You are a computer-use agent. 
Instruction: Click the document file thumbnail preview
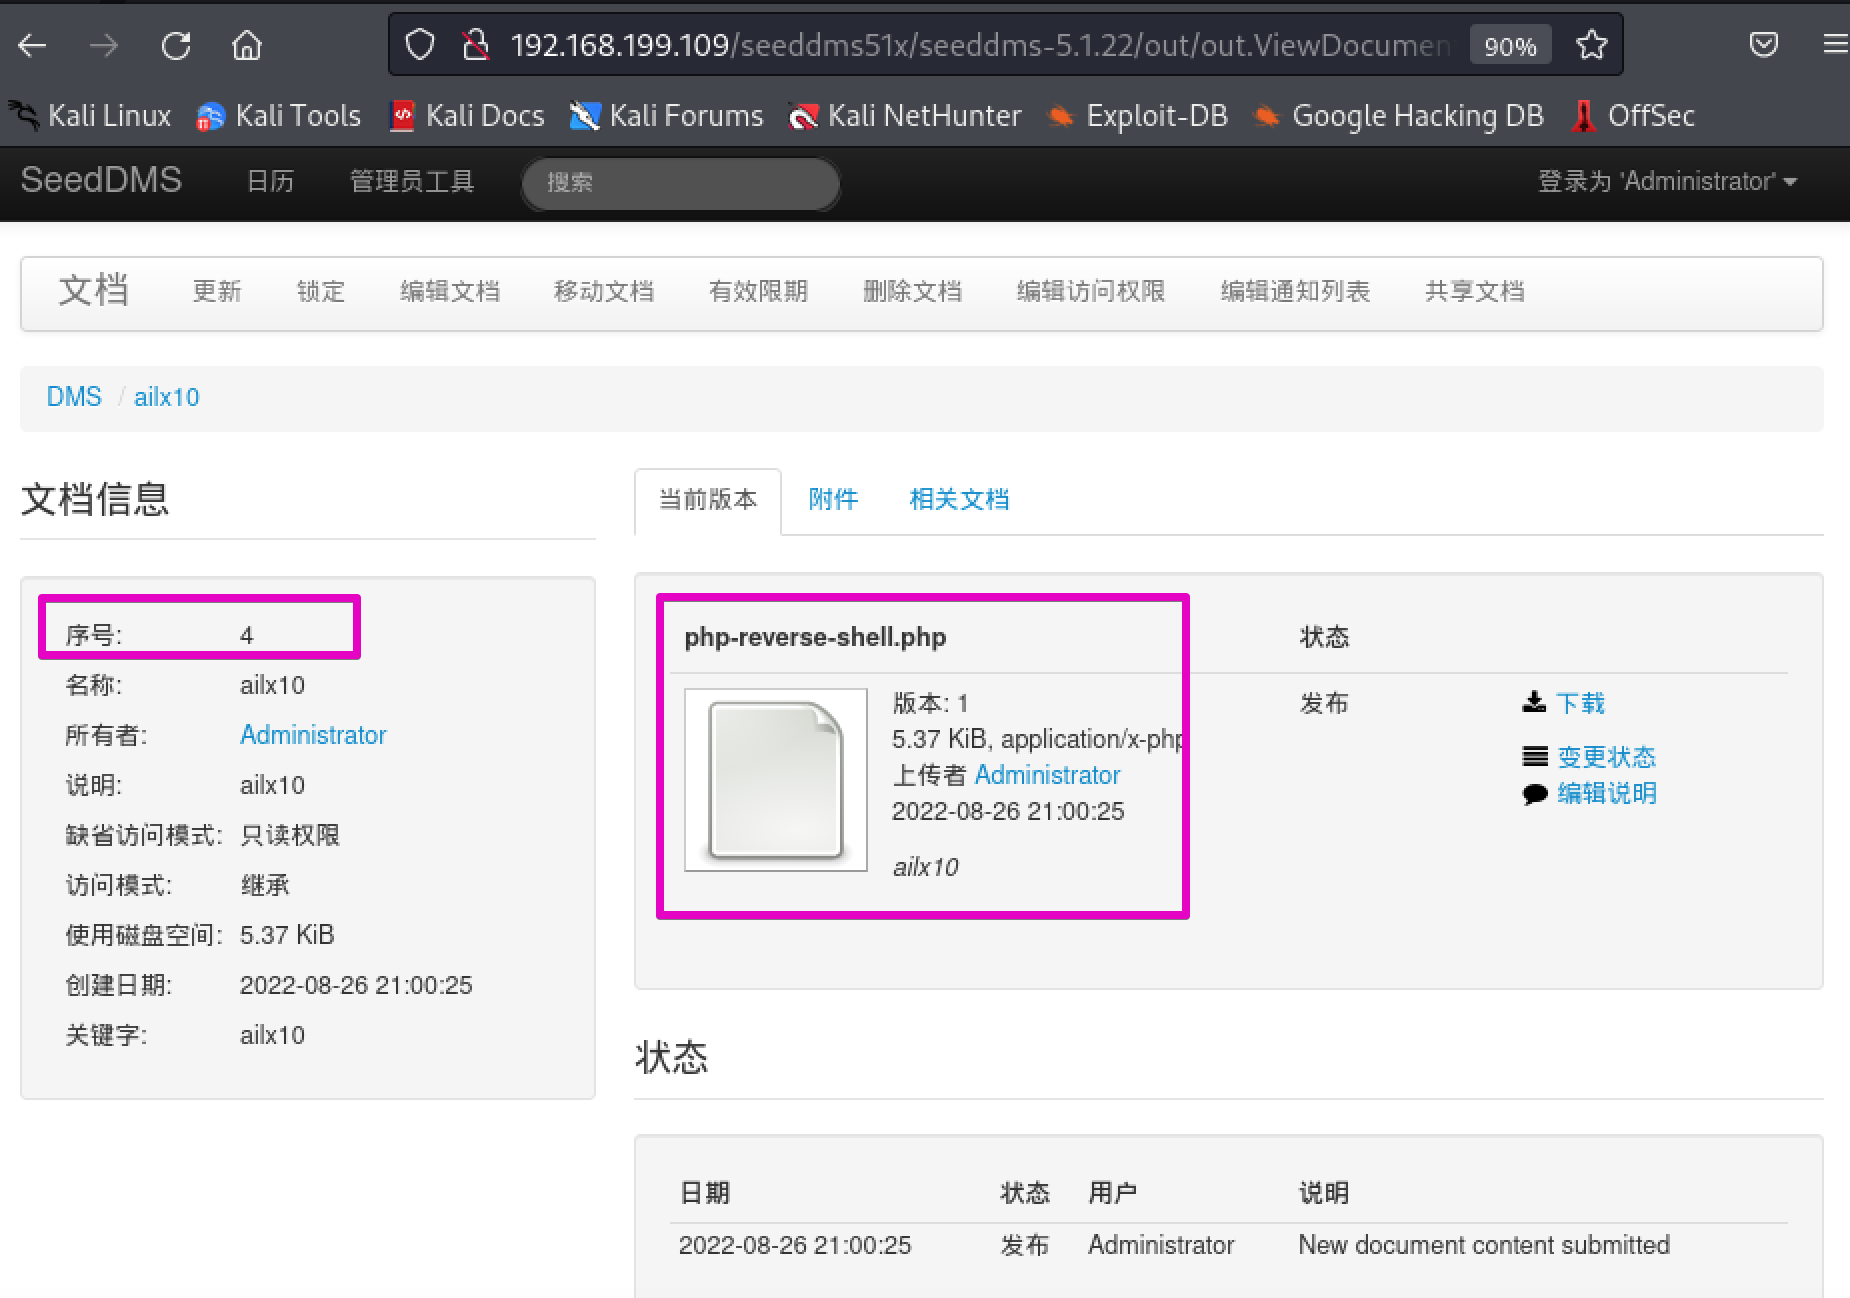point(776,780)
